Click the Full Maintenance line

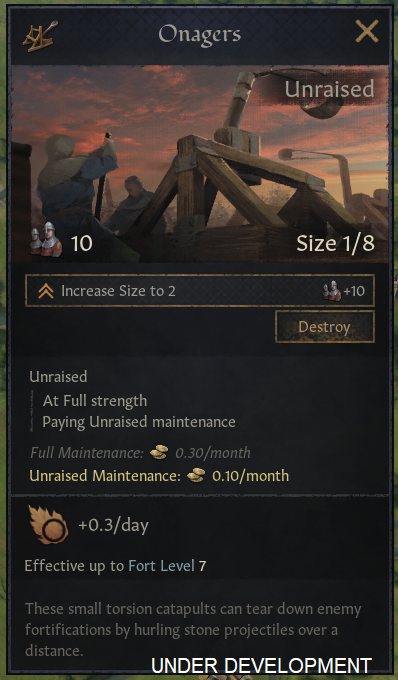[x=140, y=453]
